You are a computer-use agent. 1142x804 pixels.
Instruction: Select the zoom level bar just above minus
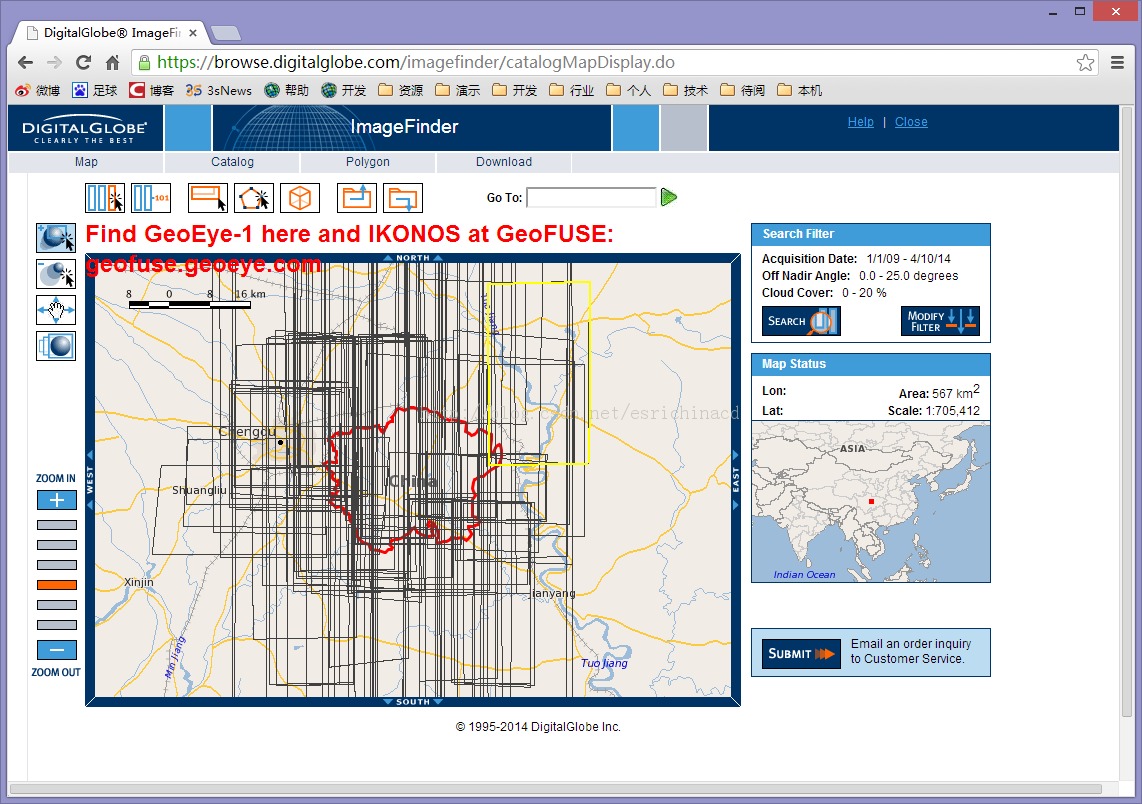(57, 625)
